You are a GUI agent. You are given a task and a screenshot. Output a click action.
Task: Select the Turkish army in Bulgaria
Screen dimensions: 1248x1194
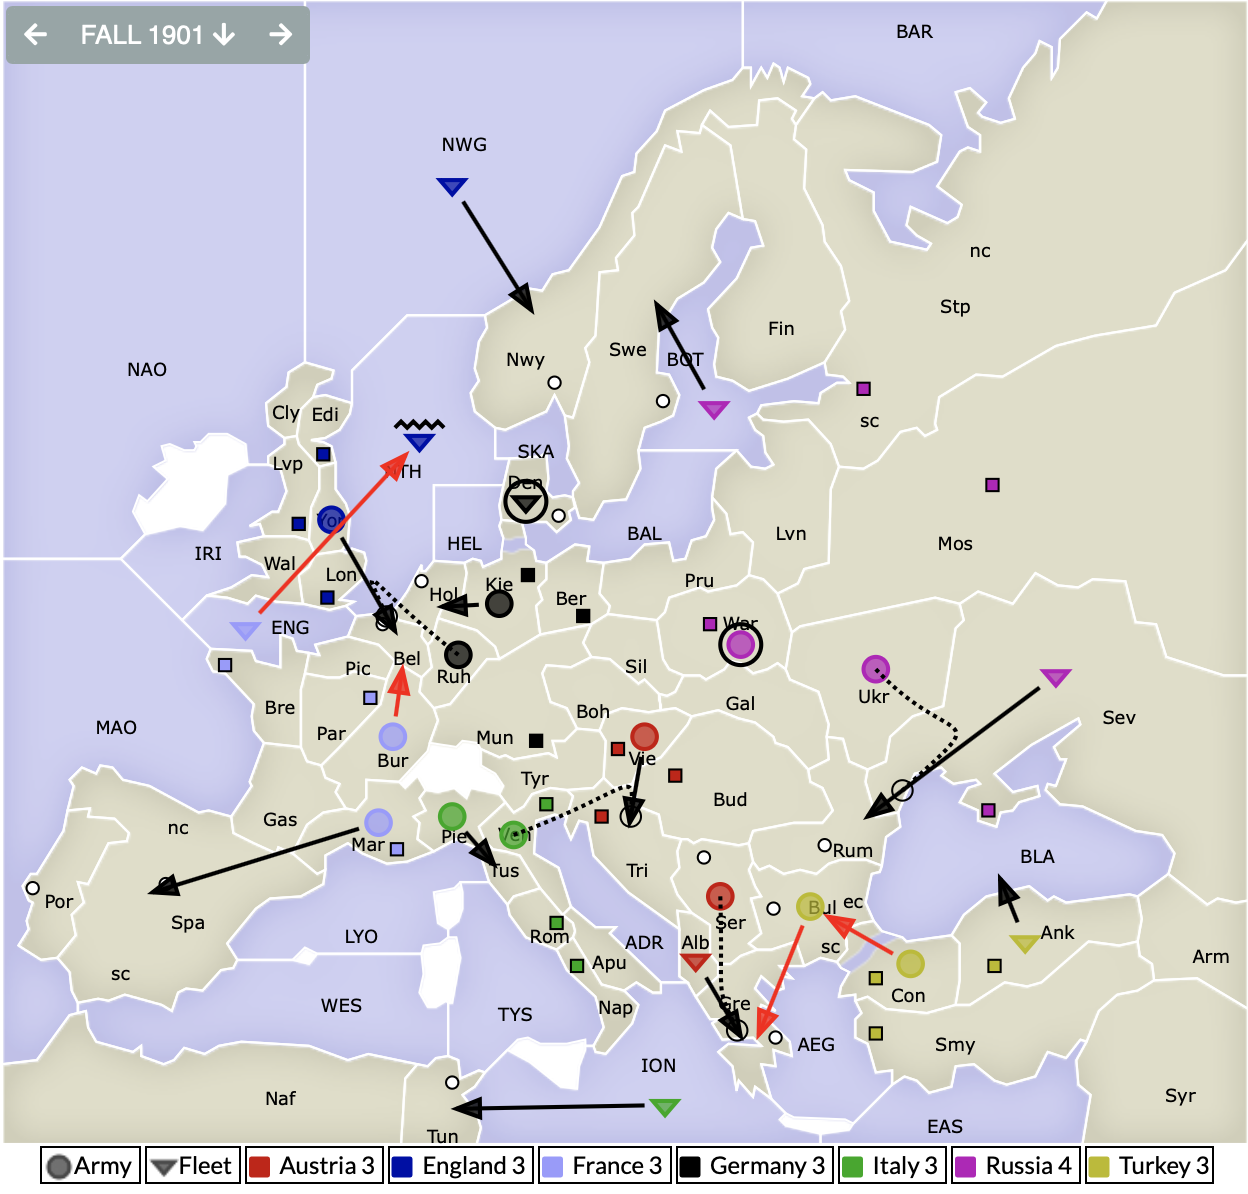pos(809,907)
